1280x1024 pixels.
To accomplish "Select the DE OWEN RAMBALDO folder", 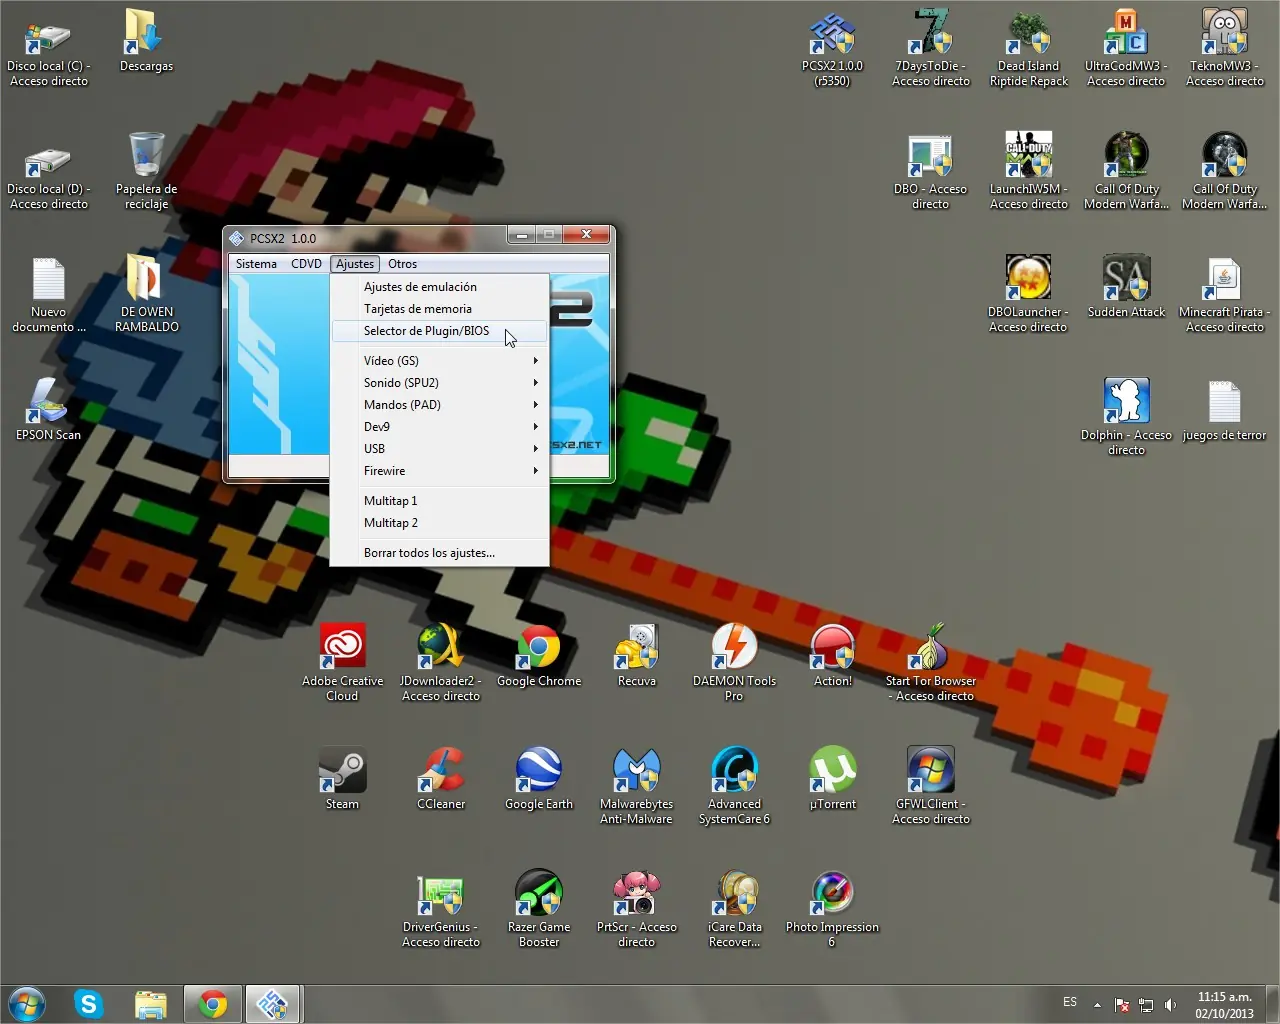I will coord(147,294).
